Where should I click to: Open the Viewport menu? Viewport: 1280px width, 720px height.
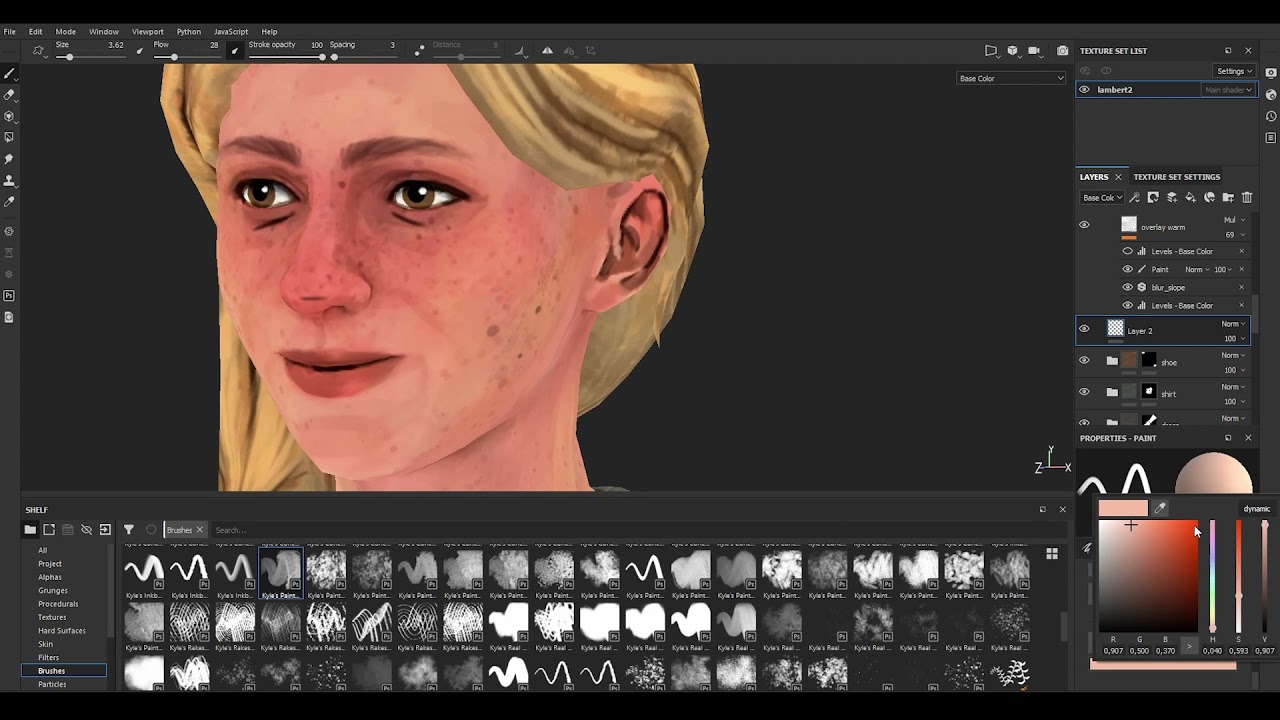tap(147, 32)
